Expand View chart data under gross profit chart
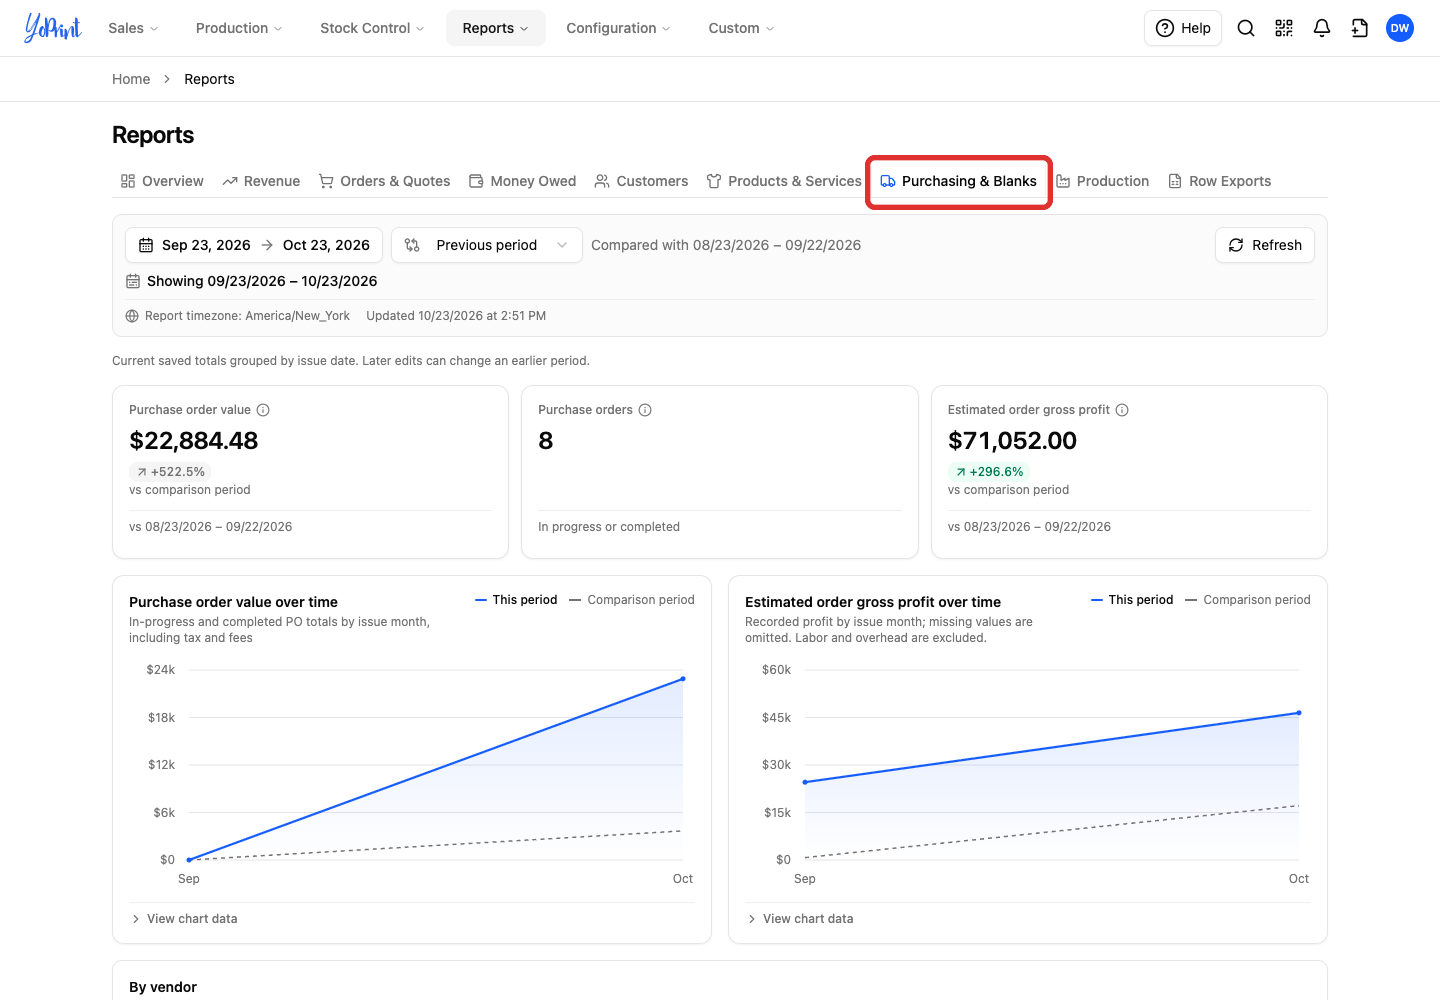Screen dimensions: 1440x1000 pyautogui.click(x=800, y=919)
